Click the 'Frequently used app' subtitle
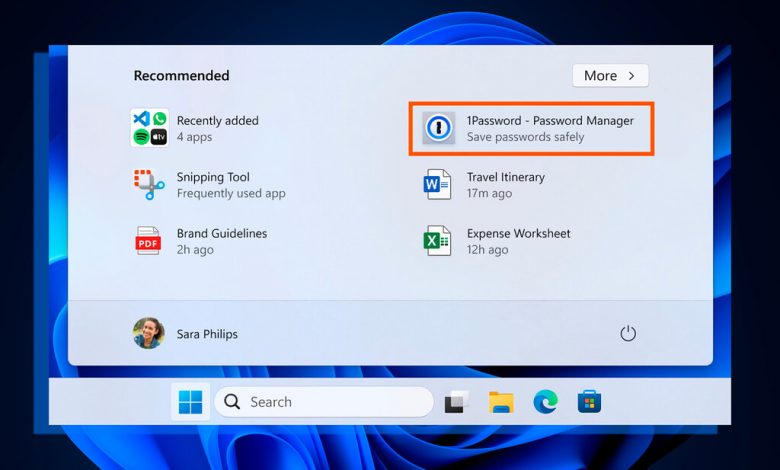Screen dimensions: 780x470 click(231, 193)
